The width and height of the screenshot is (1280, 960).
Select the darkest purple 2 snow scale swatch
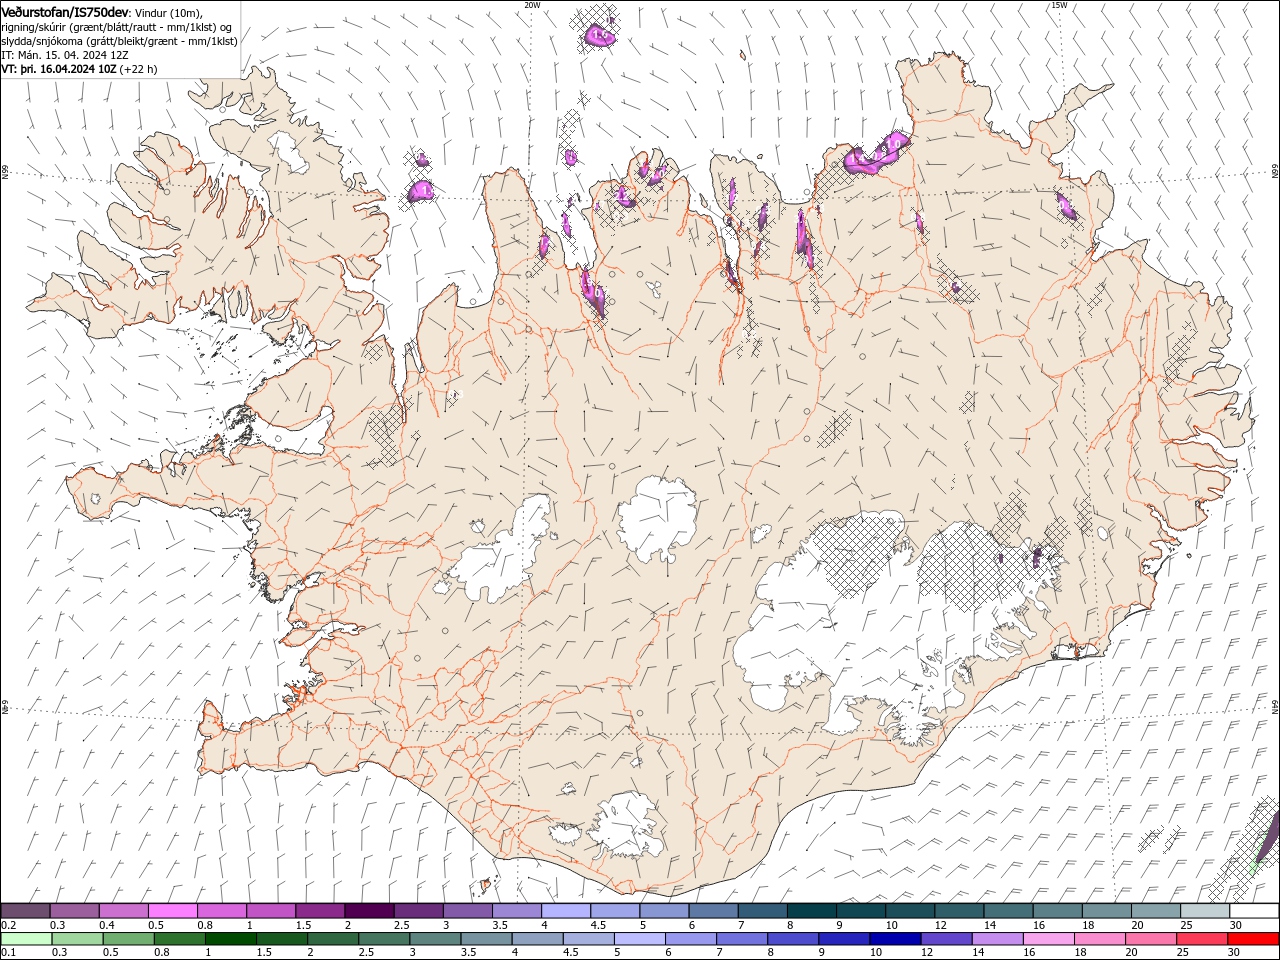tap(369, 911)
